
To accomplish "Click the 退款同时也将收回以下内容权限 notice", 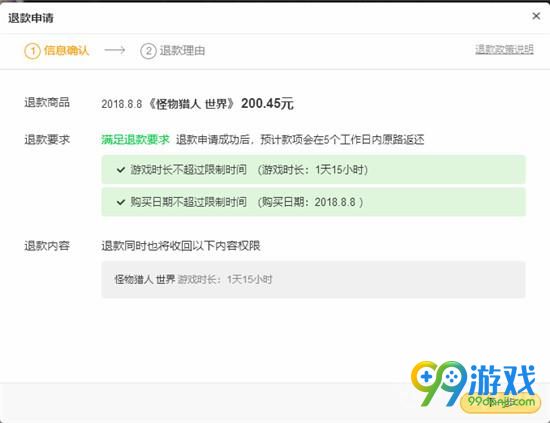I will (x=181, y=246).
